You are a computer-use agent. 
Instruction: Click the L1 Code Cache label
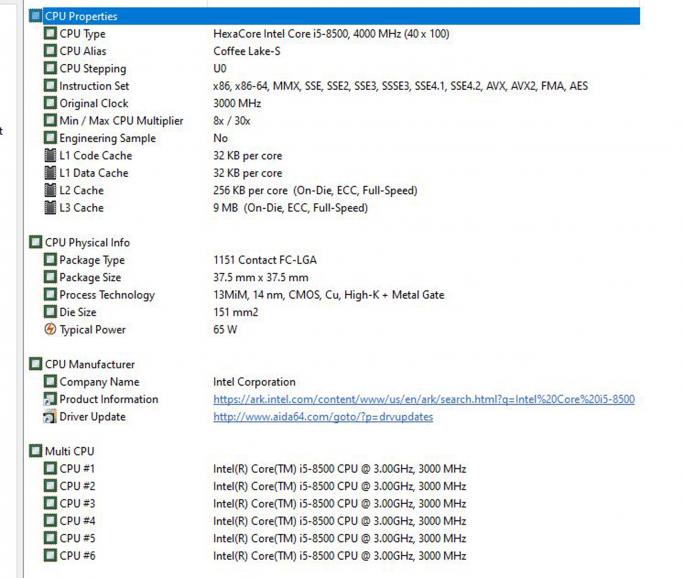coord(96,156)
